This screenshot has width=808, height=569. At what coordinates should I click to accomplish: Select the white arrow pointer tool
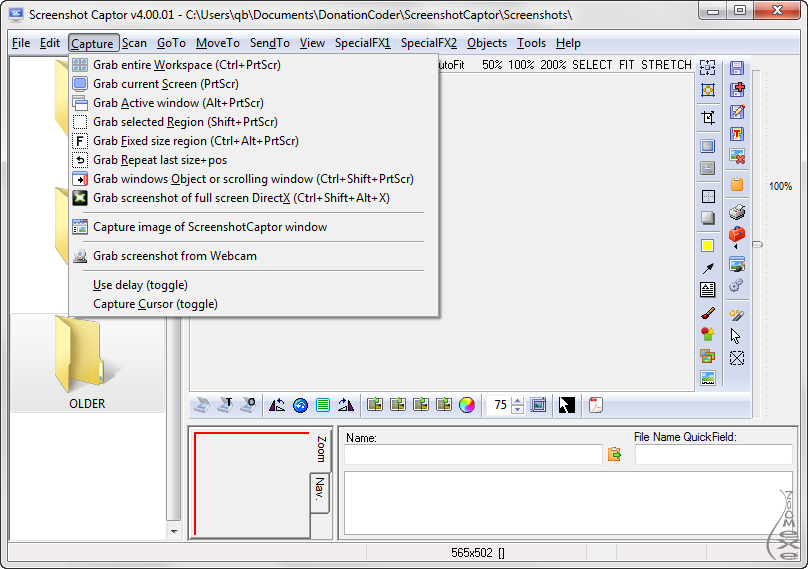(735, 336)
